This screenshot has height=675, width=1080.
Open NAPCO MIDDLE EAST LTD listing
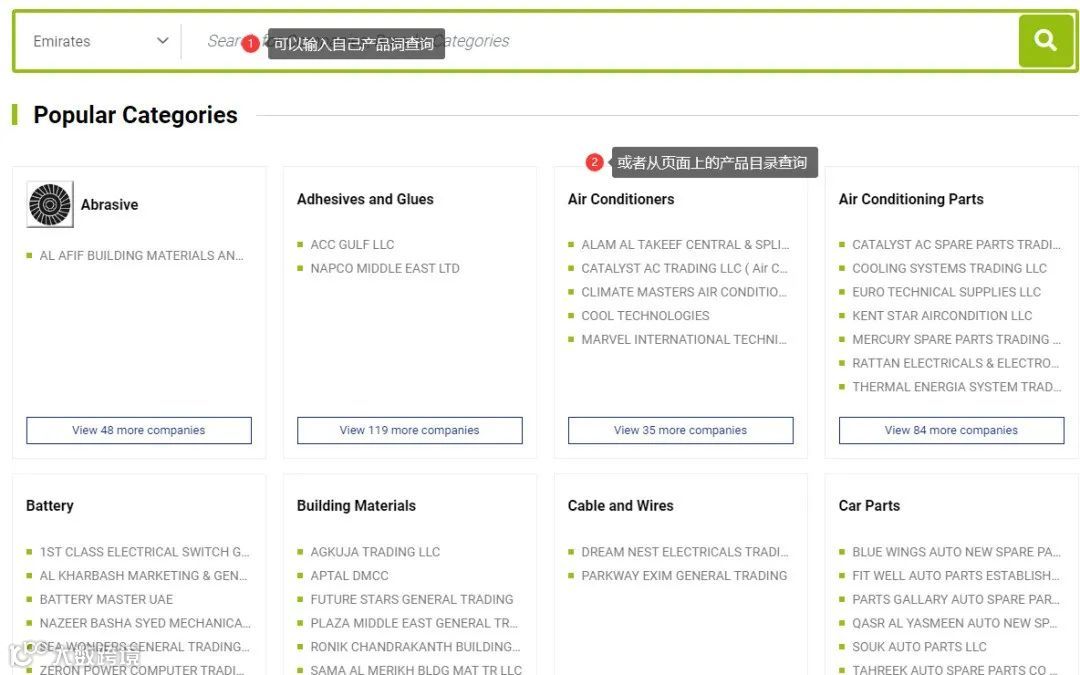384,268
